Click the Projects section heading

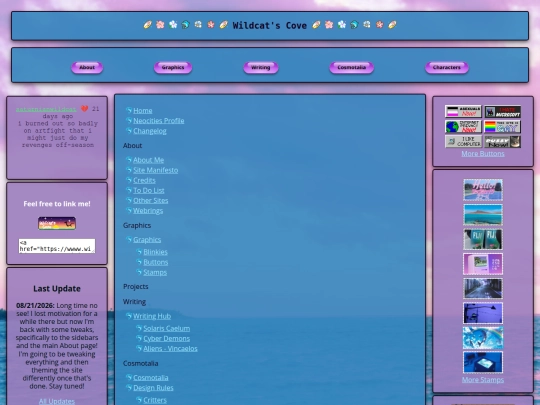pos(136,287)
